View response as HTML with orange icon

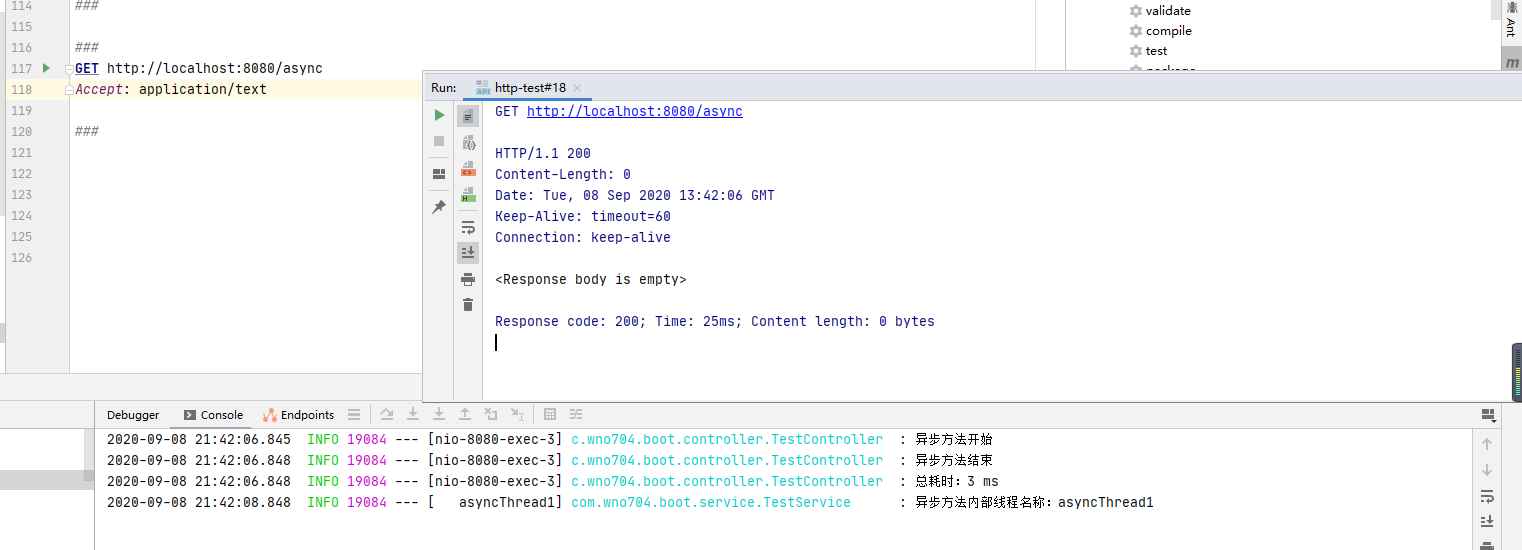point(468,169)
